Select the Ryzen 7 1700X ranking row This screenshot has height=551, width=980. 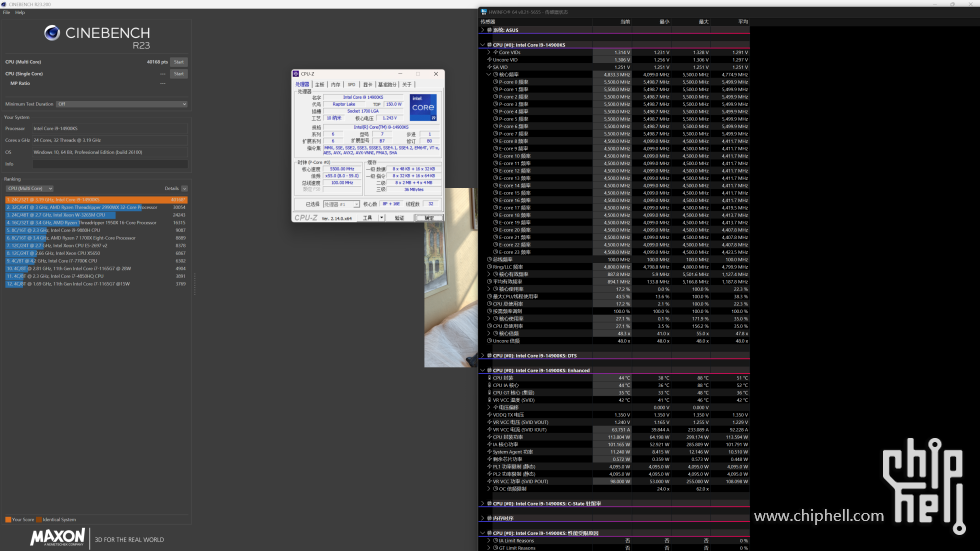click(x=96, y=238)
